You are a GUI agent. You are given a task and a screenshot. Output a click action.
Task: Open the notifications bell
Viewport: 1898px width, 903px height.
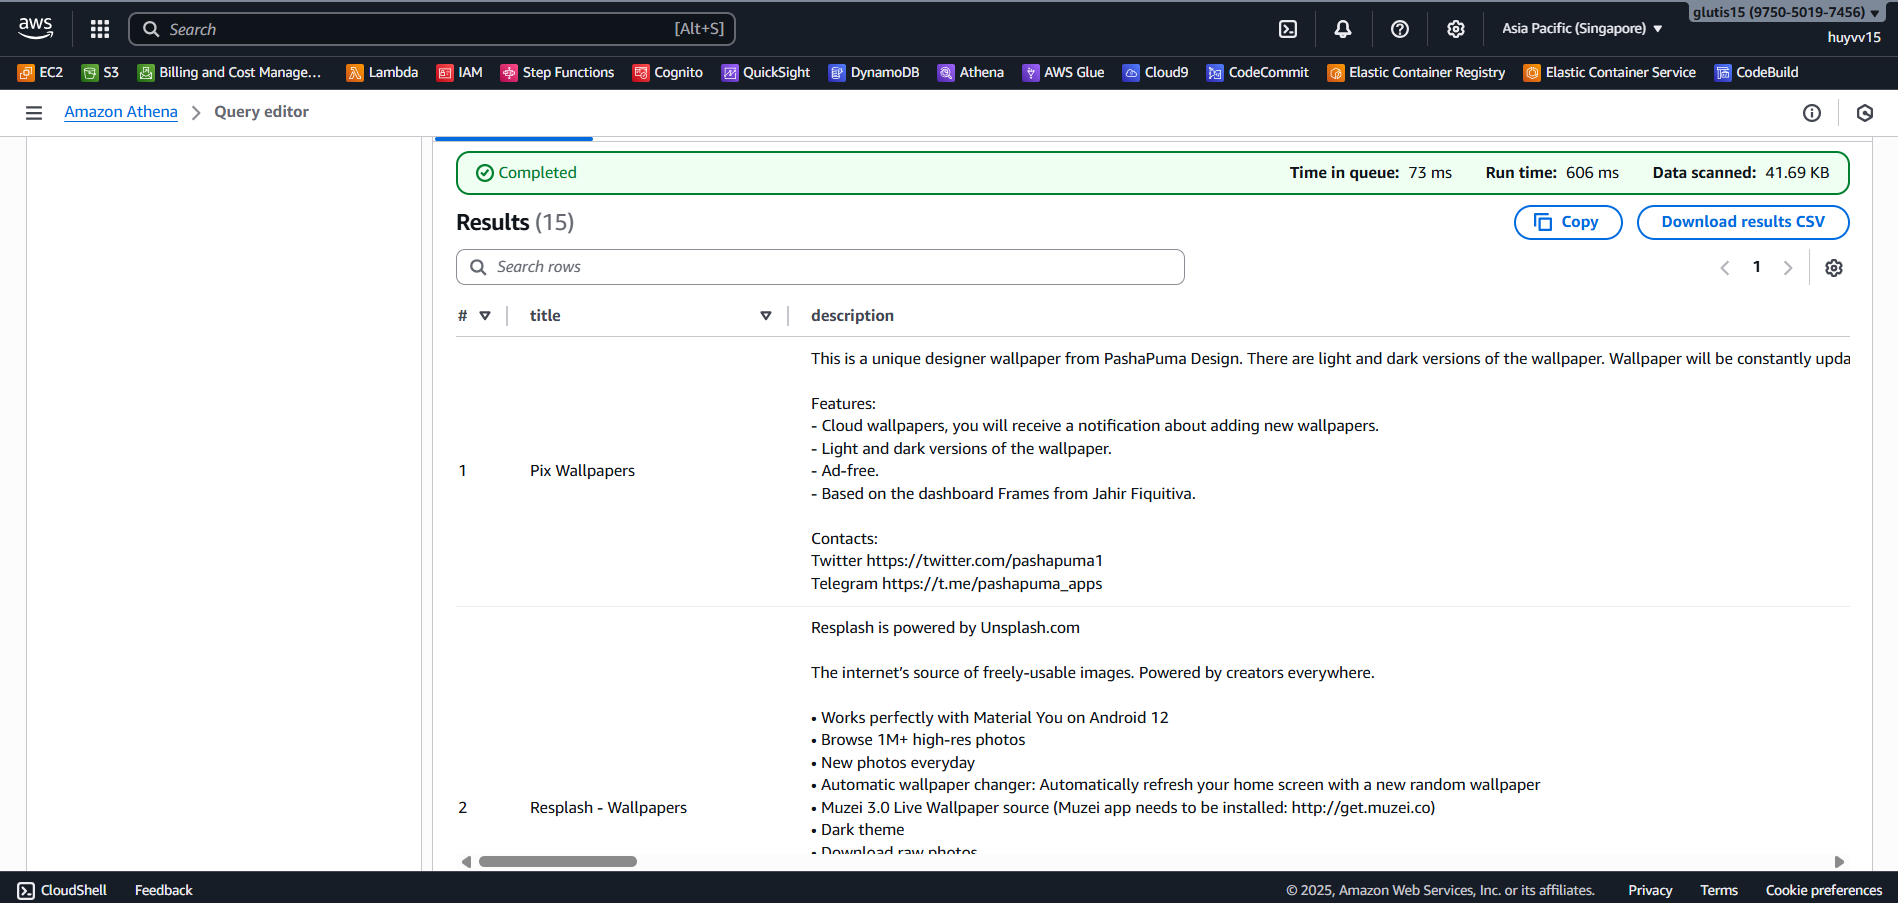pyautogui.click(x=1343, y=29)
